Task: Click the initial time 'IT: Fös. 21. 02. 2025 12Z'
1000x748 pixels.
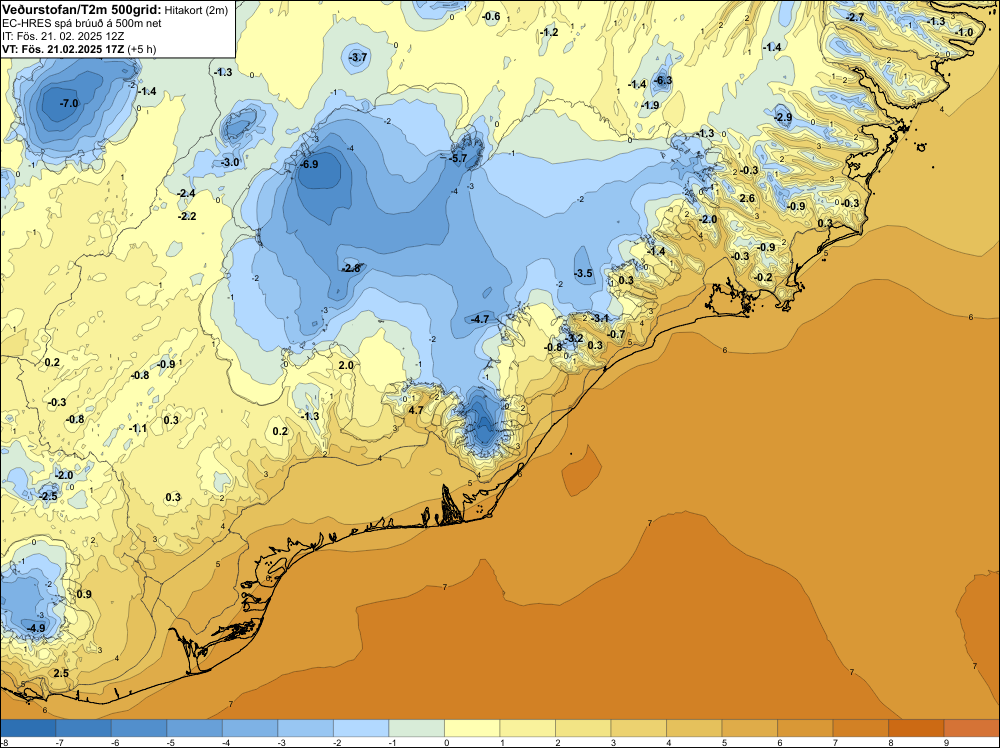Action: pos(63,36)
